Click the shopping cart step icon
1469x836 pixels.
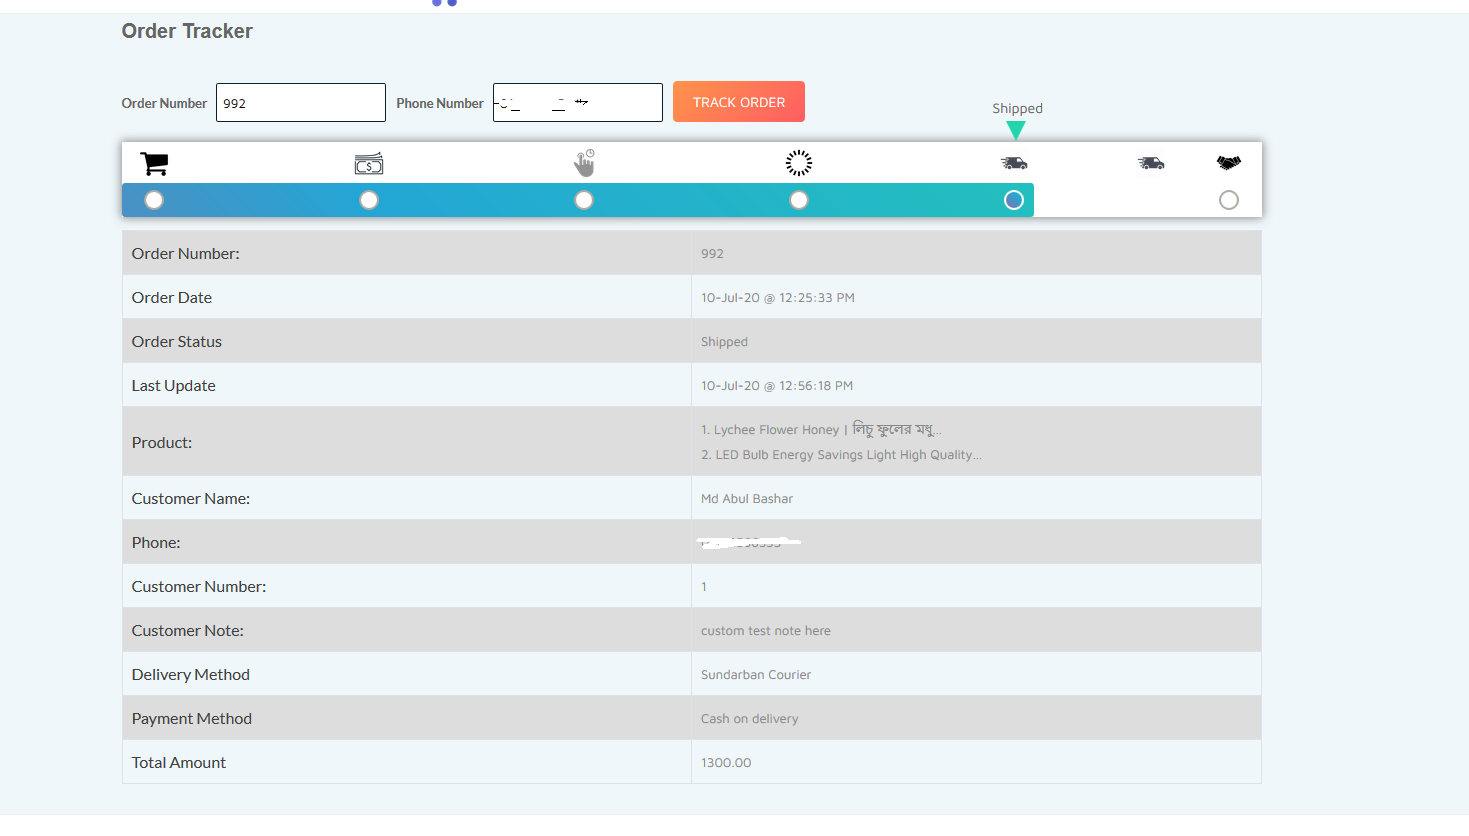[154, 163]
